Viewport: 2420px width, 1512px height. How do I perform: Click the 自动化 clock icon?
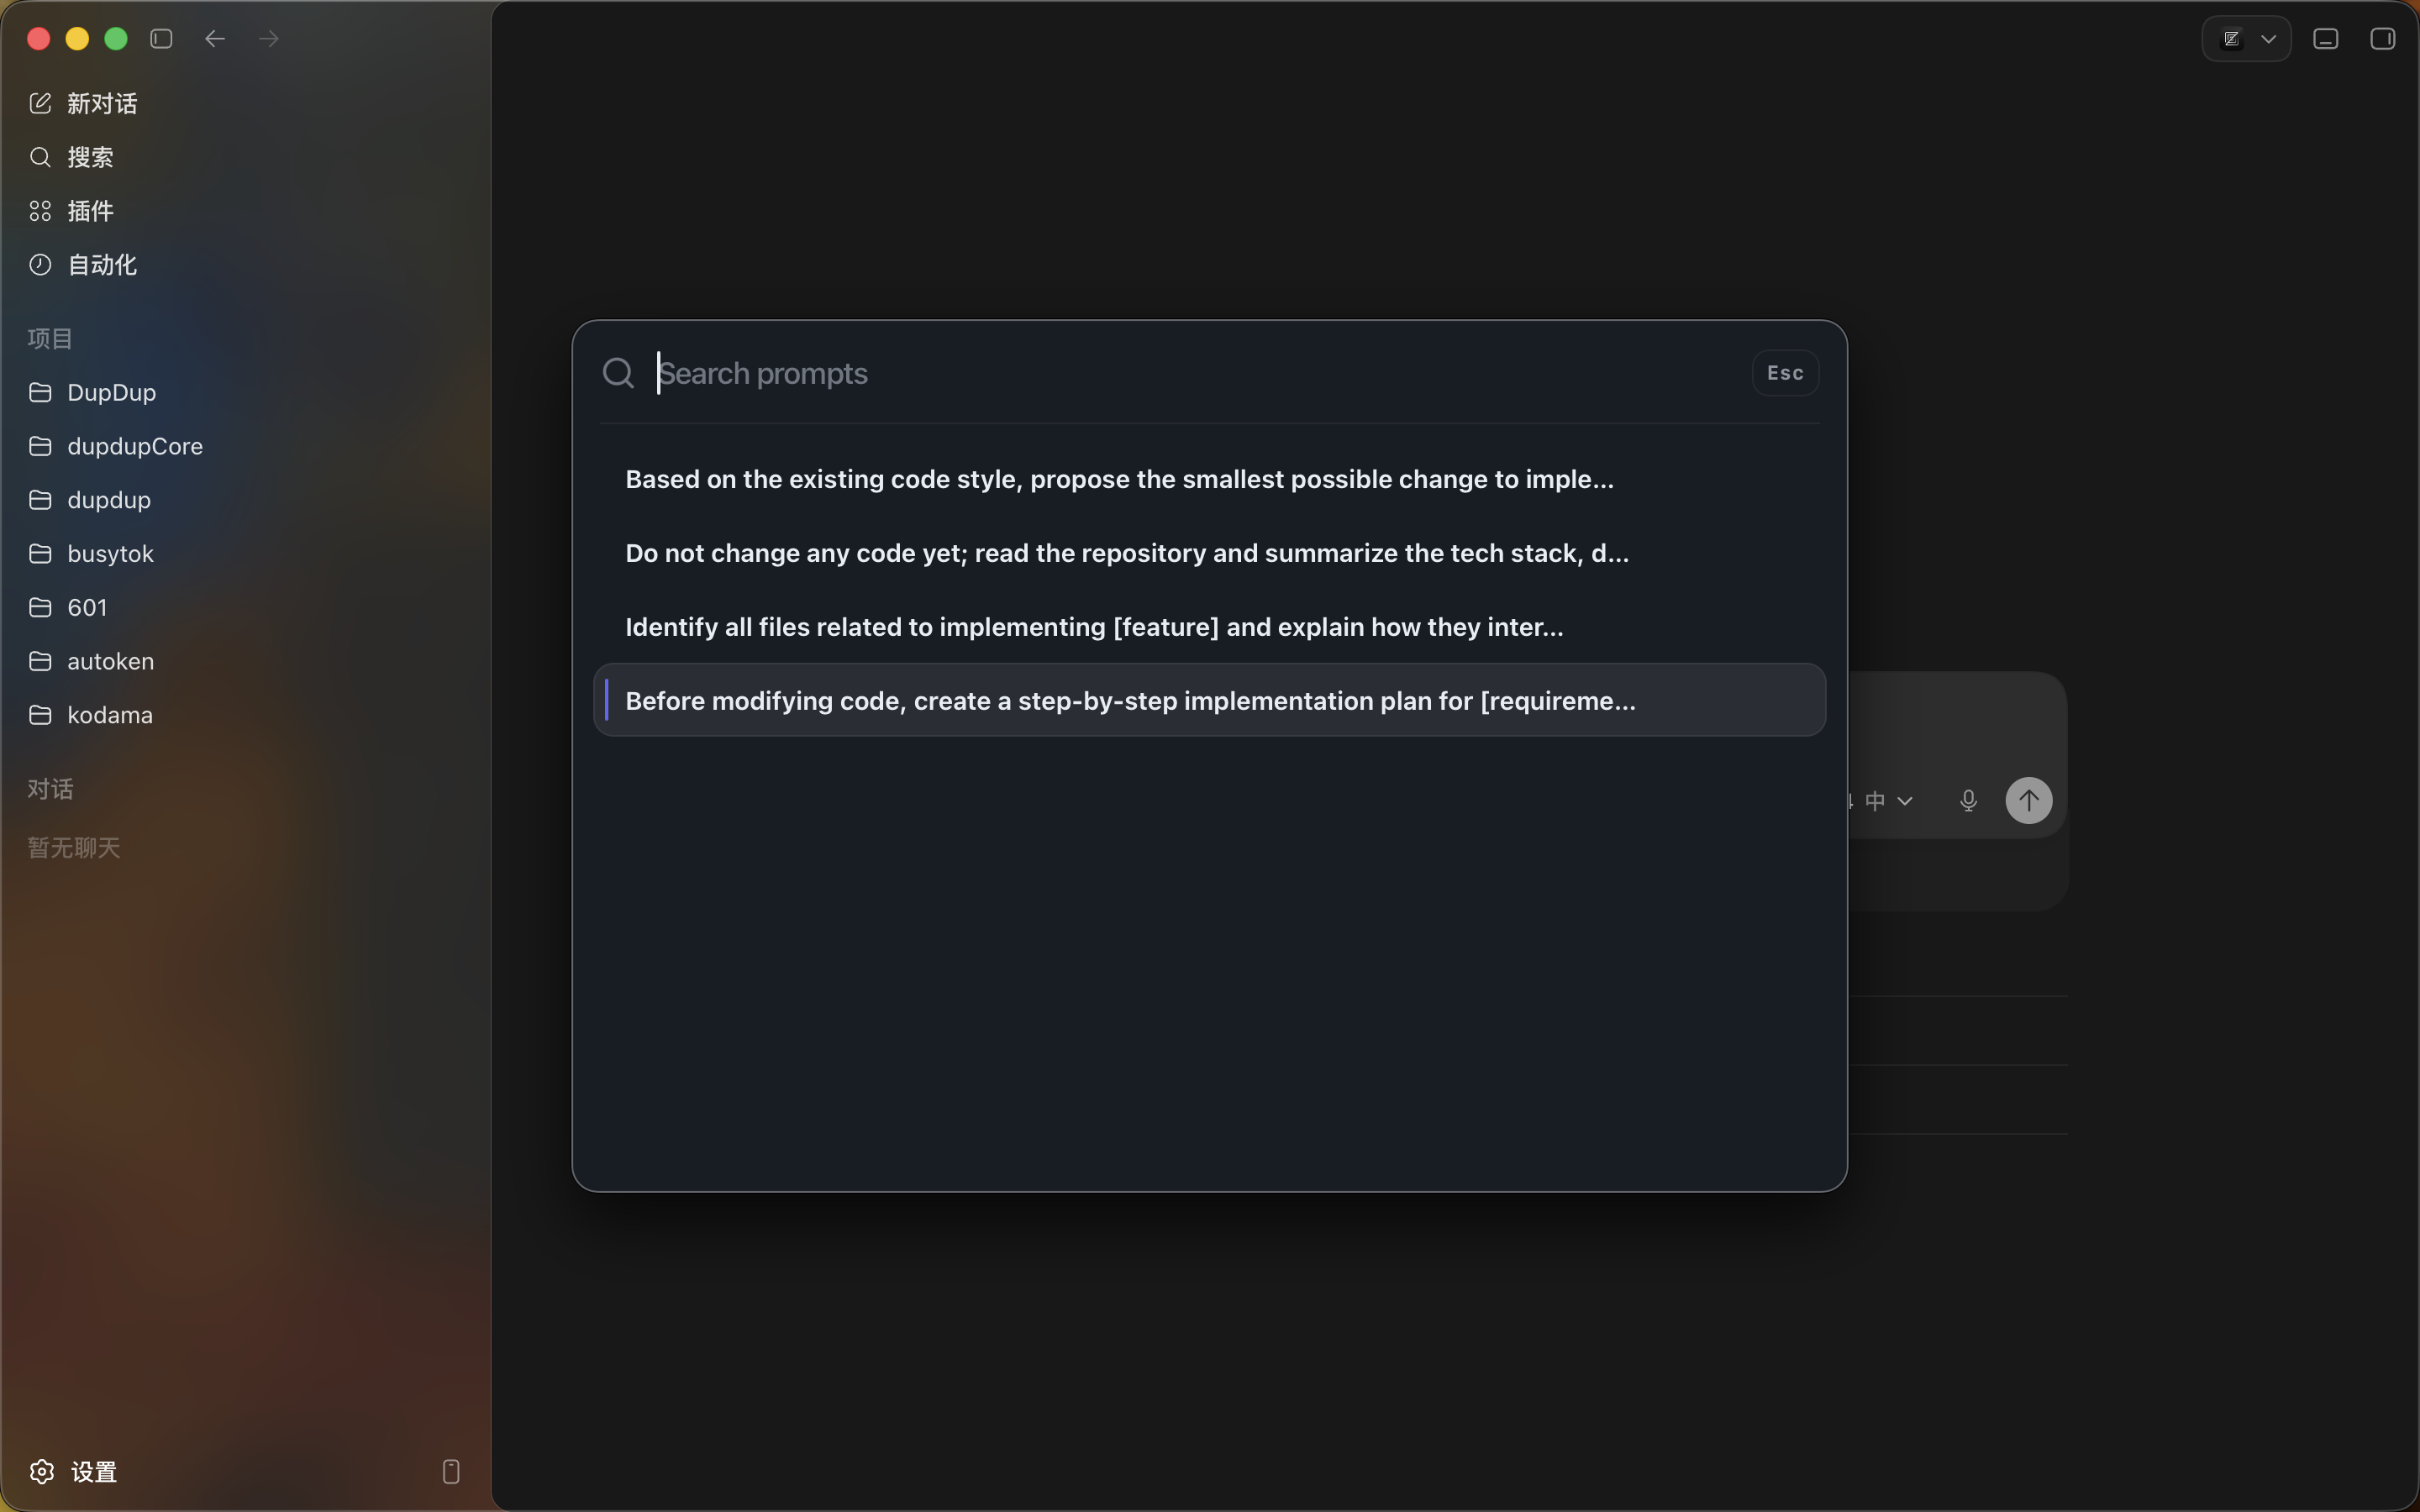[x=40, y=265]
